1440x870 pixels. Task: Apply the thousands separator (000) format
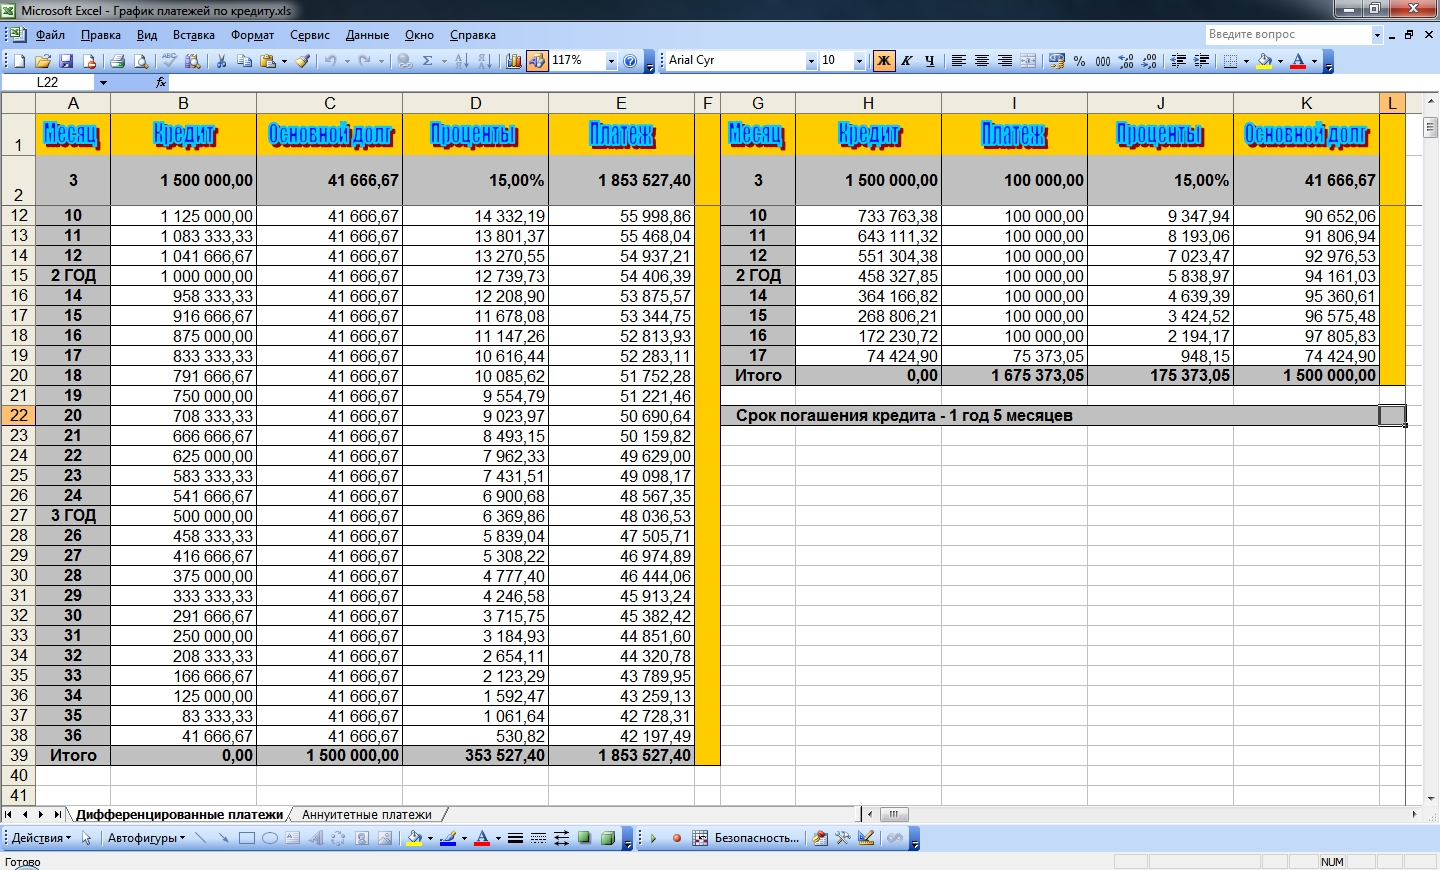[x=1103, y=61]
